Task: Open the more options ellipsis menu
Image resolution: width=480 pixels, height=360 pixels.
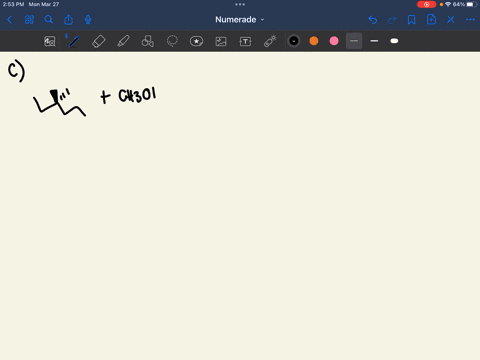Action: pyautogui.click(x=470, y=20)
